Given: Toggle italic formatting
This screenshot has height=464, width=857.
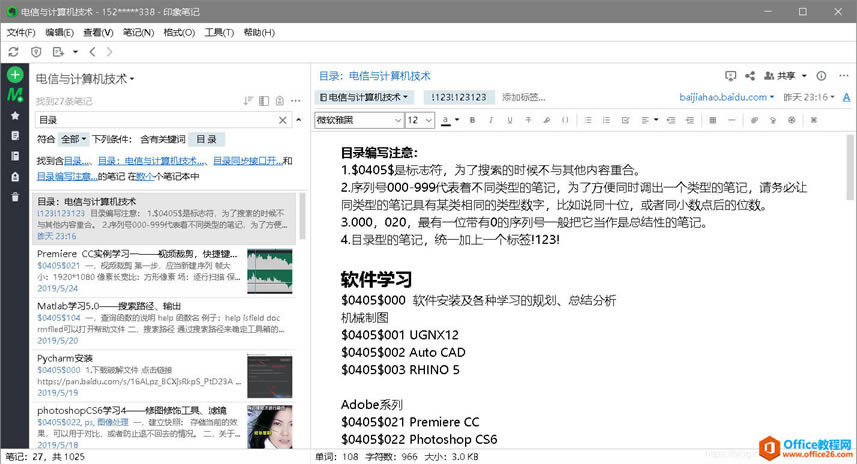Looking at the screenshot, I should 491,120.
